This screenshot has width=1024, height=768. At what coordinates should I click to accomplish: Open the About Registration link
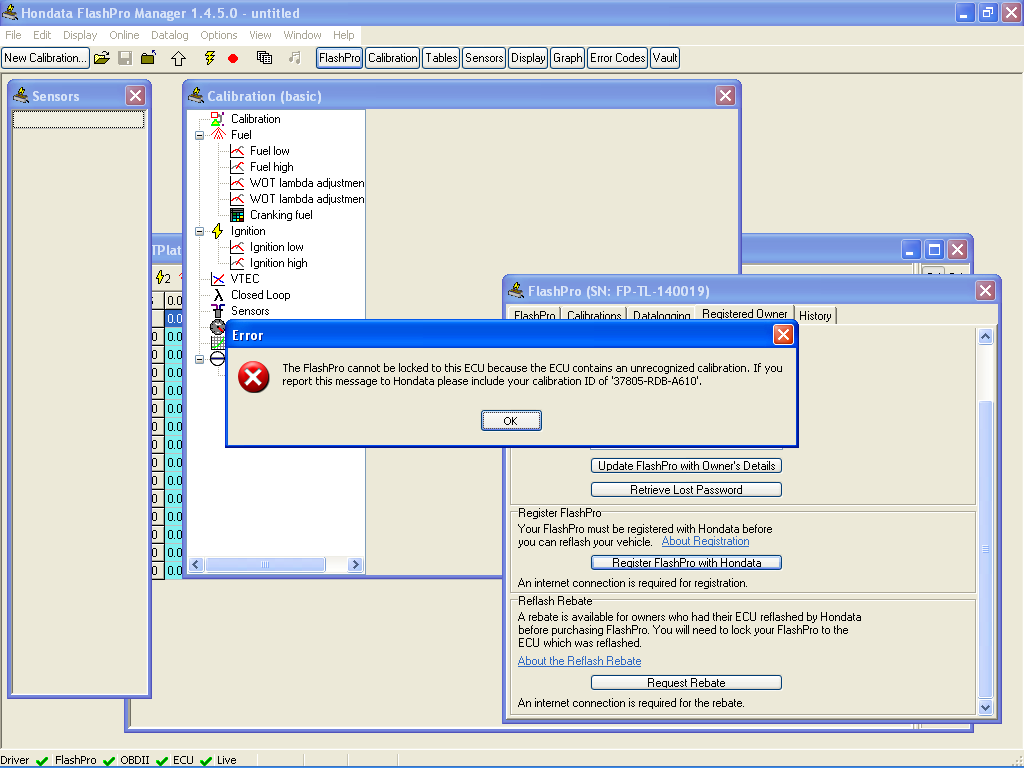click(705, 541)
